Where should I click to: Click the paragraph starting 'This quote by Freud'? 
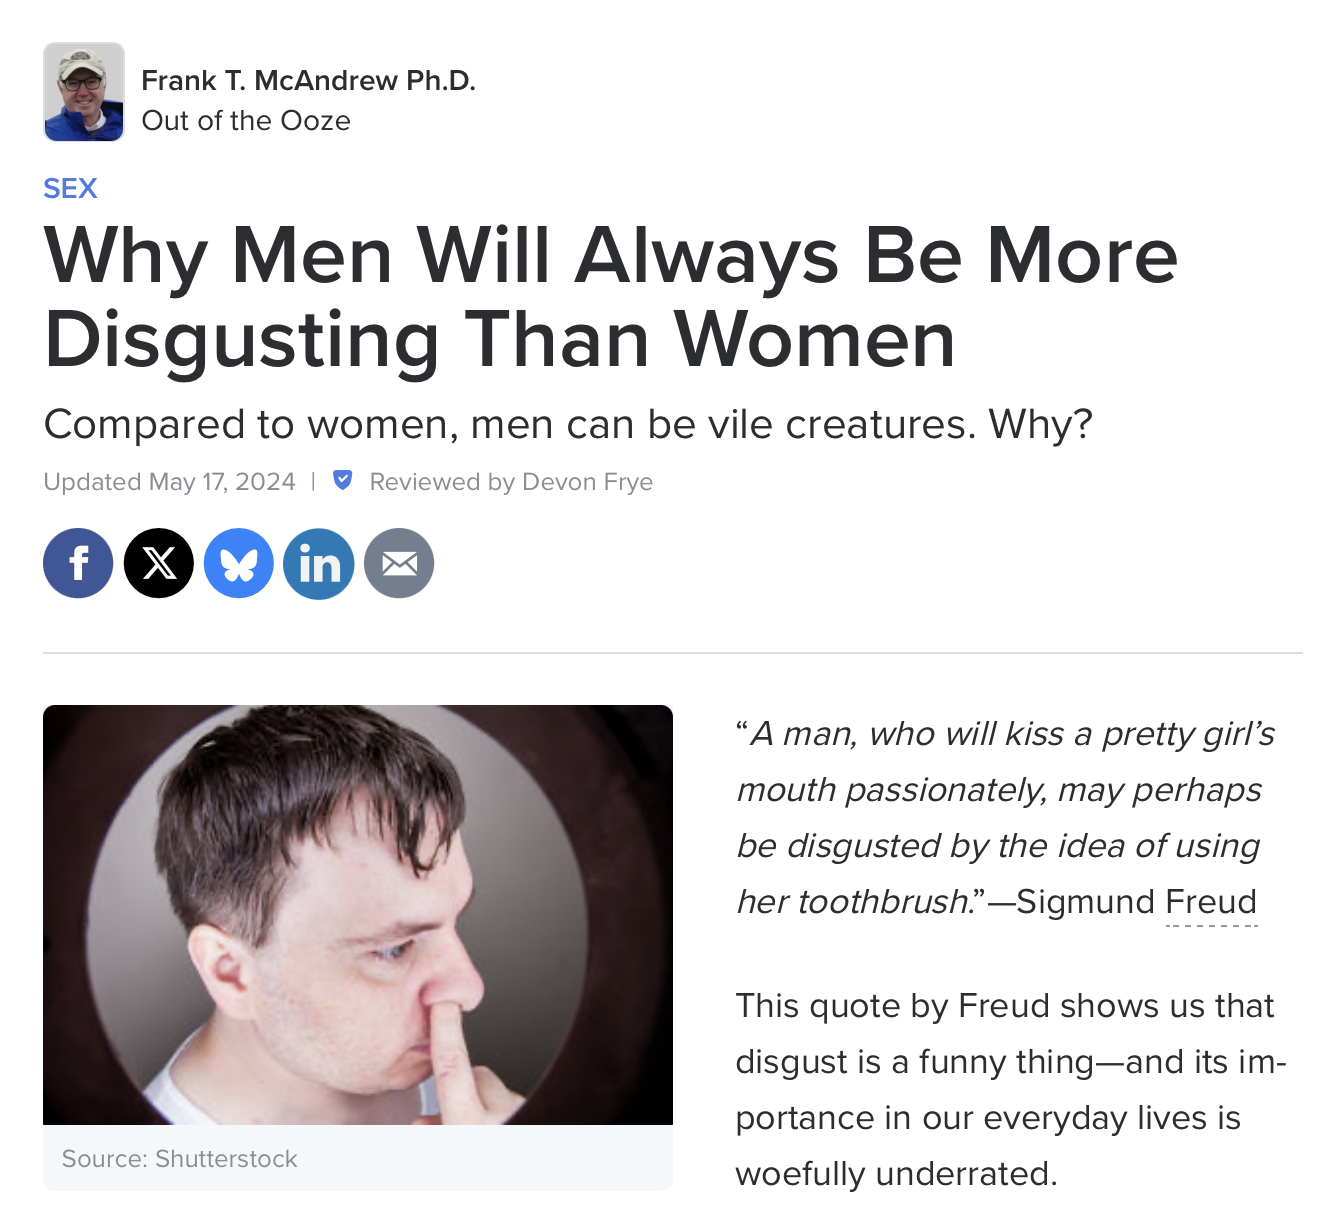(1011, 1089)
